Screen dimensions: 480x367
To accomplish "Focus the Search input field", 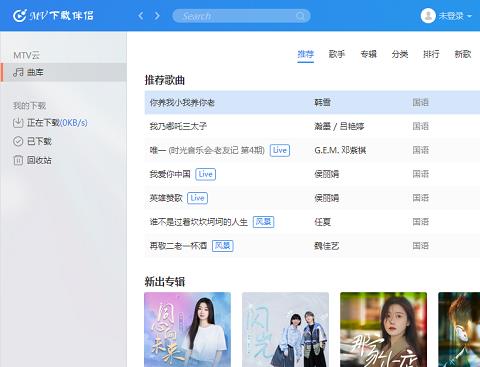I will pyautogui.click(x=241, y=16).
